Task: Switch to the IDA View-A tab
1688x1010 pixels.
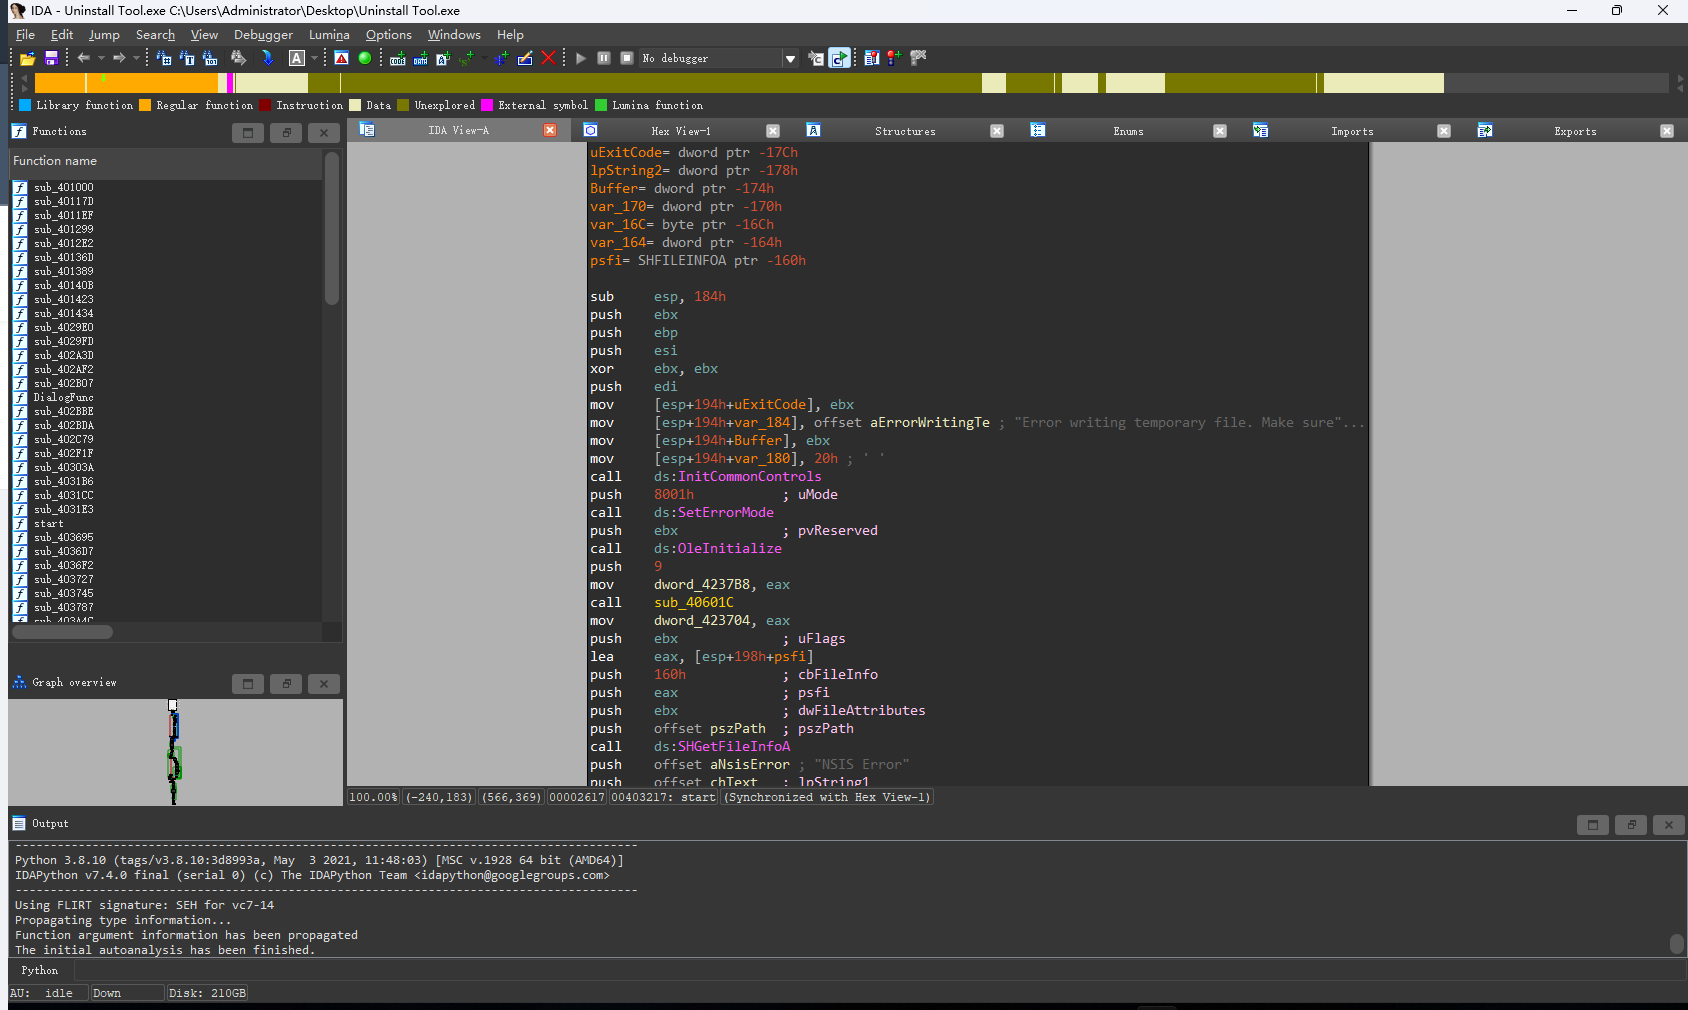Action: pyautogui.click(x=458, y=131)
